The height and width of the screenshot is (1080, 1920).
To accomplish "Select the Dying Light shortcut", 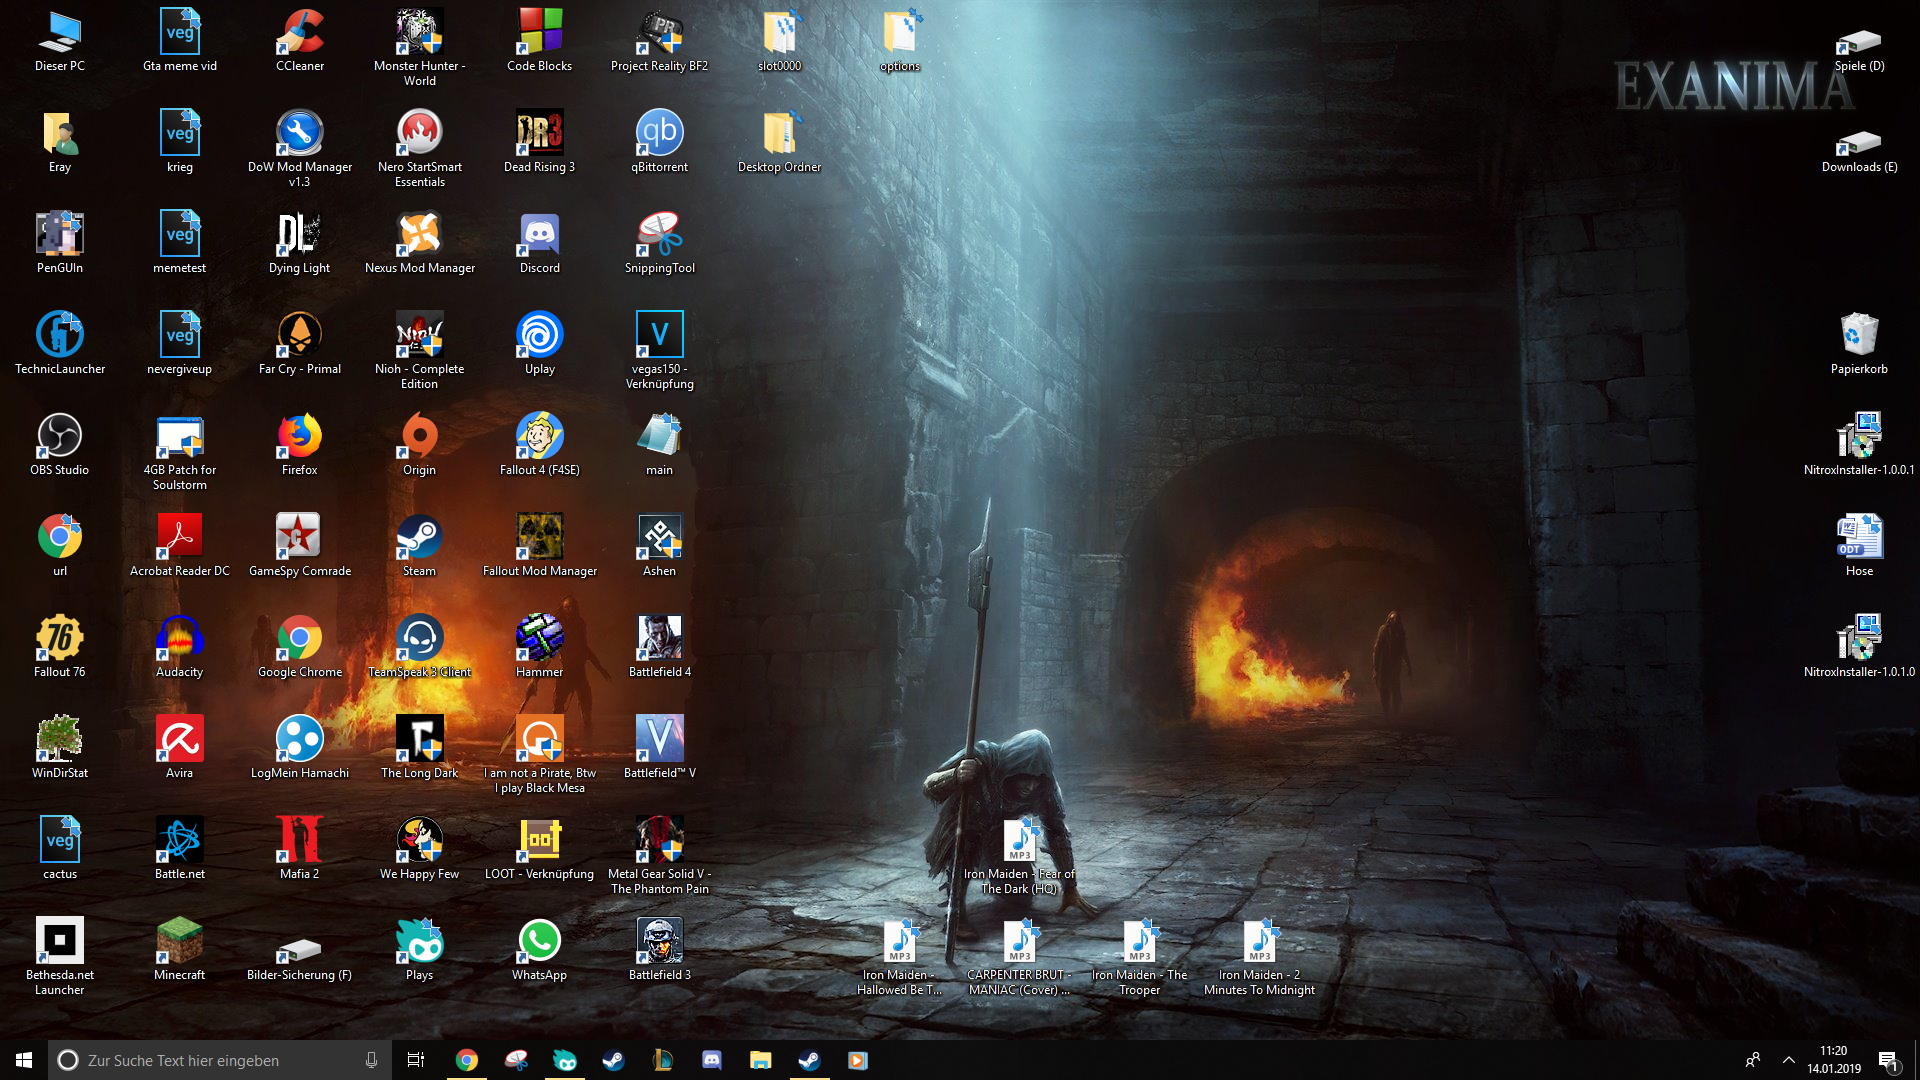I will coord(300,243).
